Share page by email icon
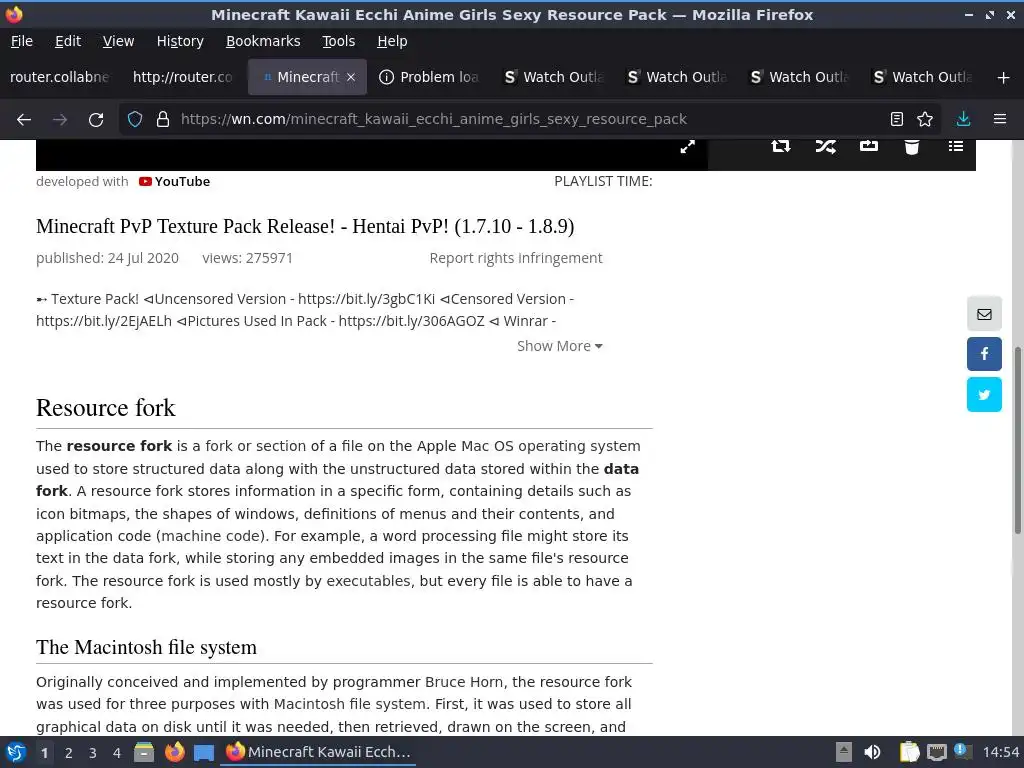This screenshot has width=1024, height=768. tap(984, 314)
